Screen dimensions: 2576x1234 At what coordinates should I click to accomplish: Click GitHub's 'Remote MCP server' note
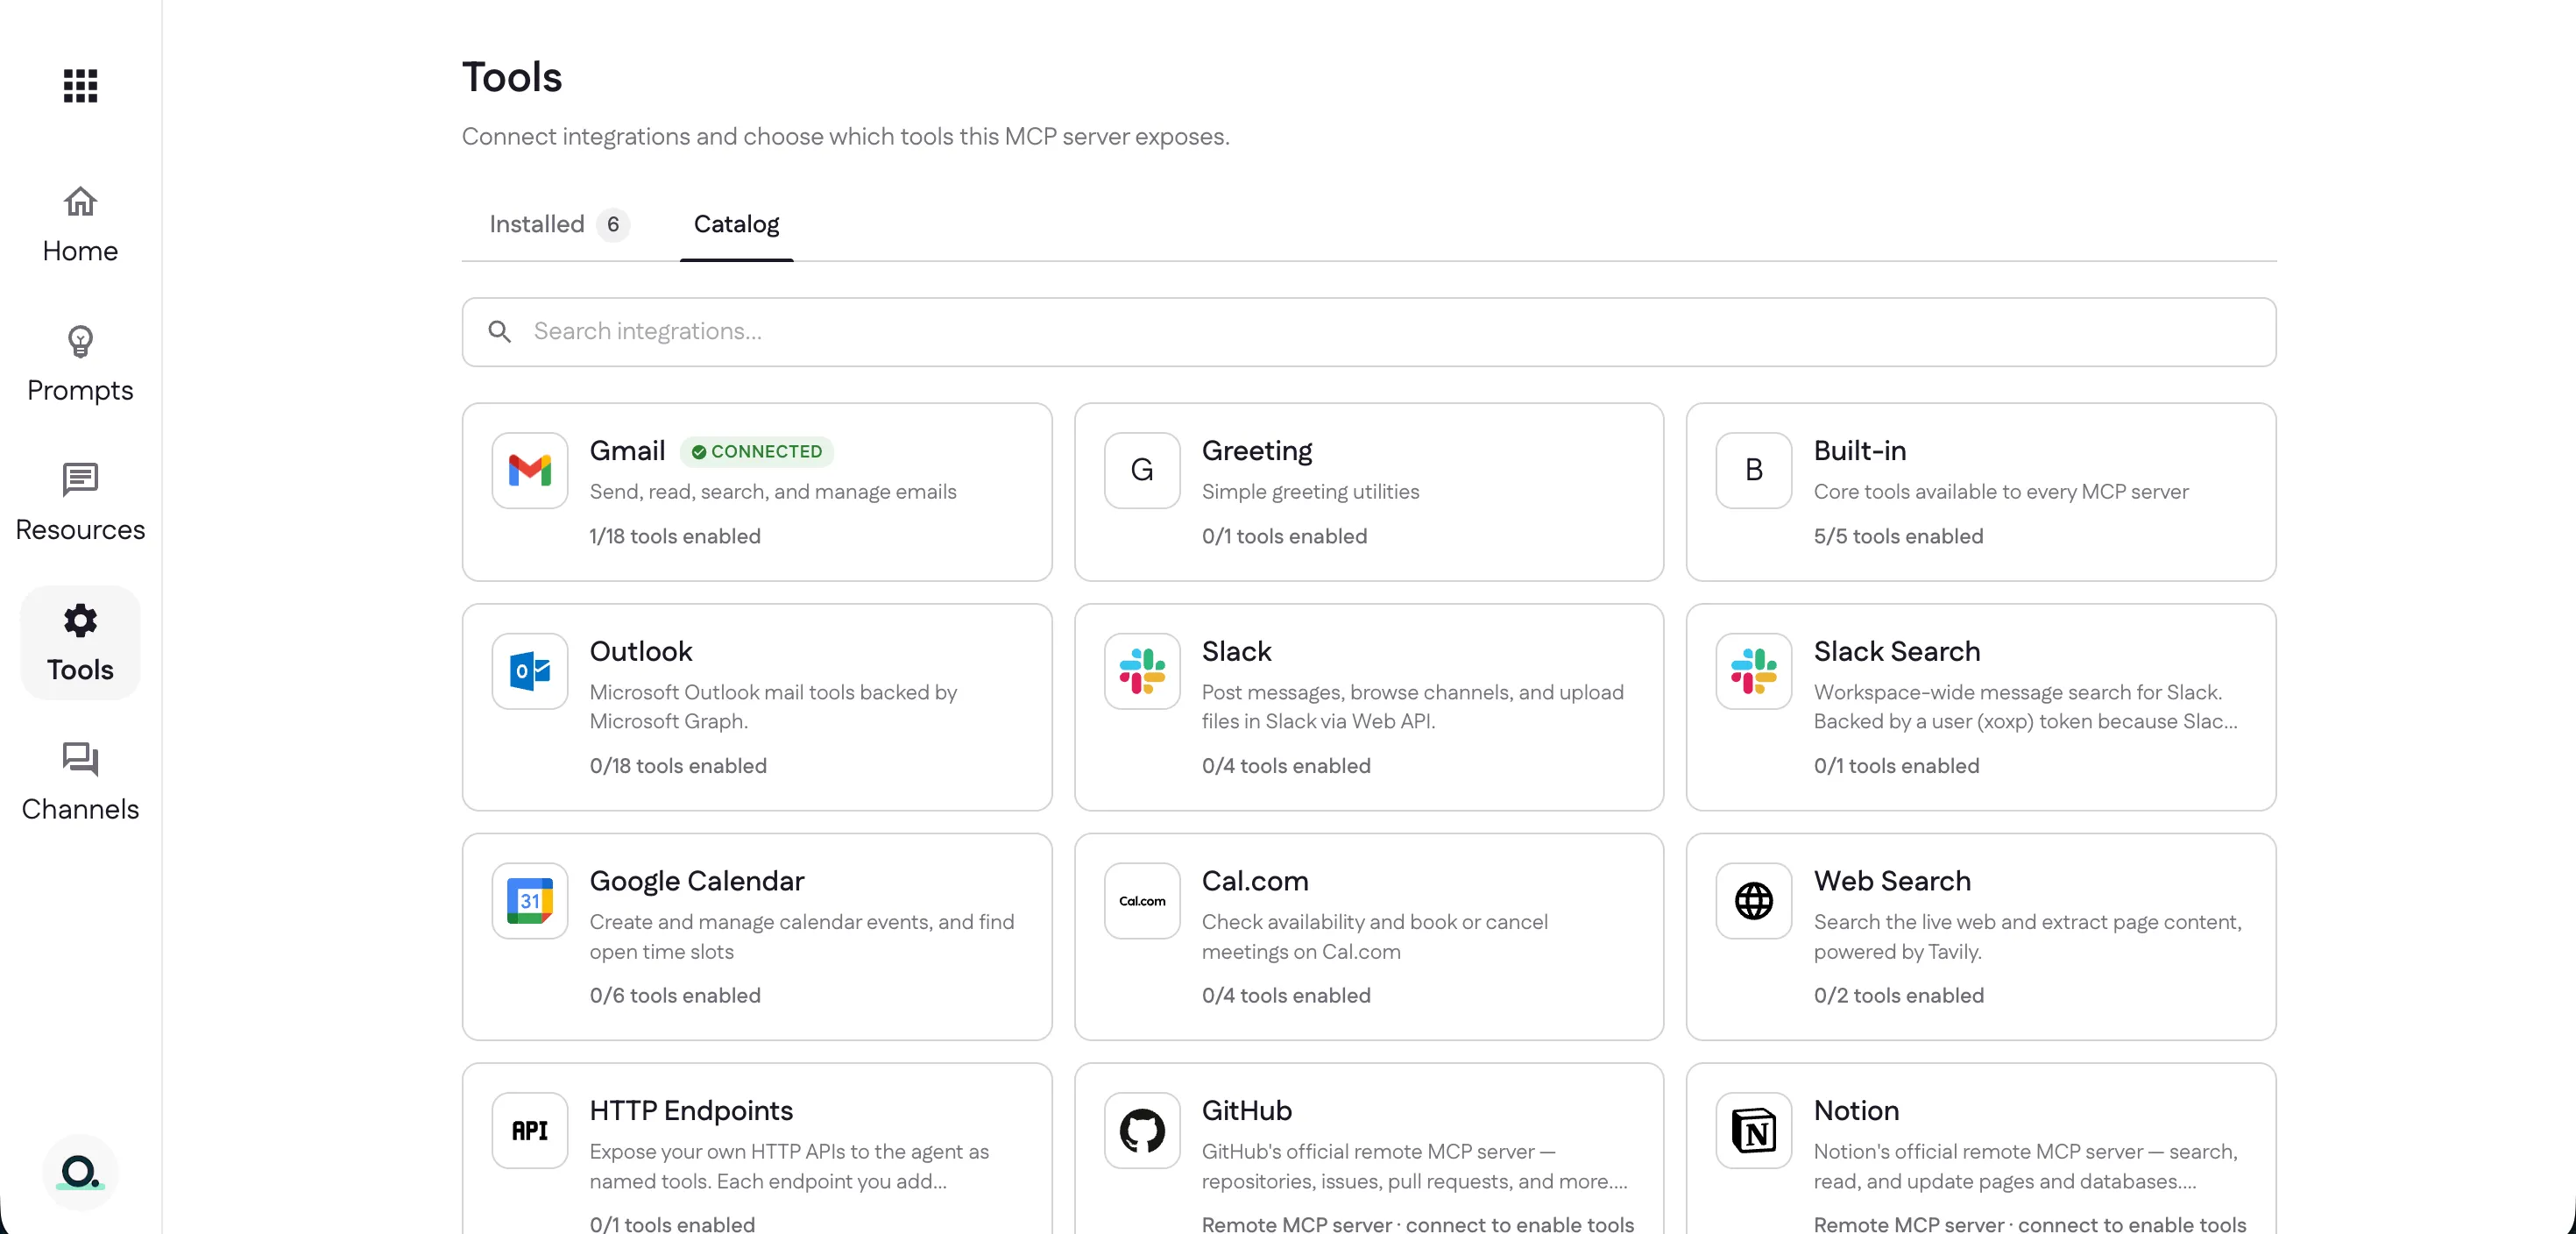[x=1418, y=1224]
